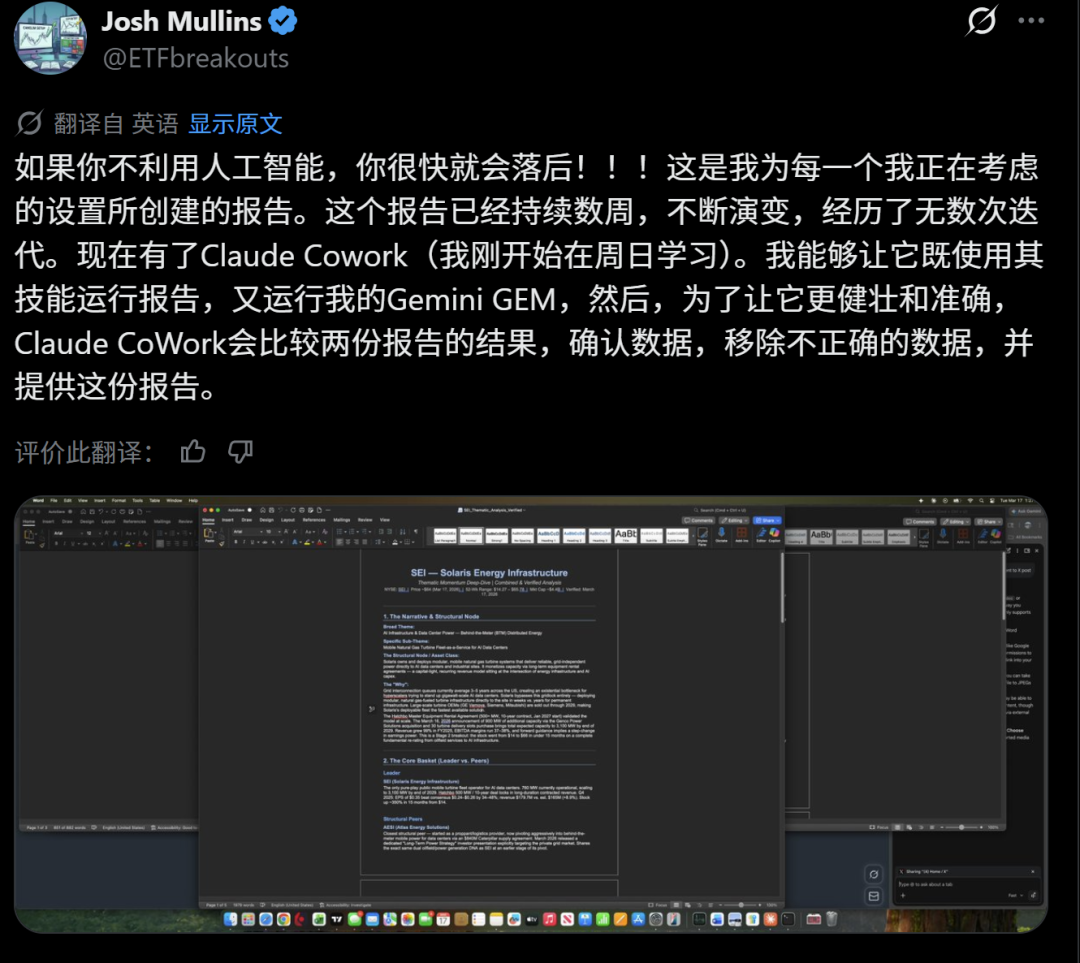This screenshot has width=1080, height=963.
Task: Toggle italic formatting in the ribbon
Action: pos(244,542)
